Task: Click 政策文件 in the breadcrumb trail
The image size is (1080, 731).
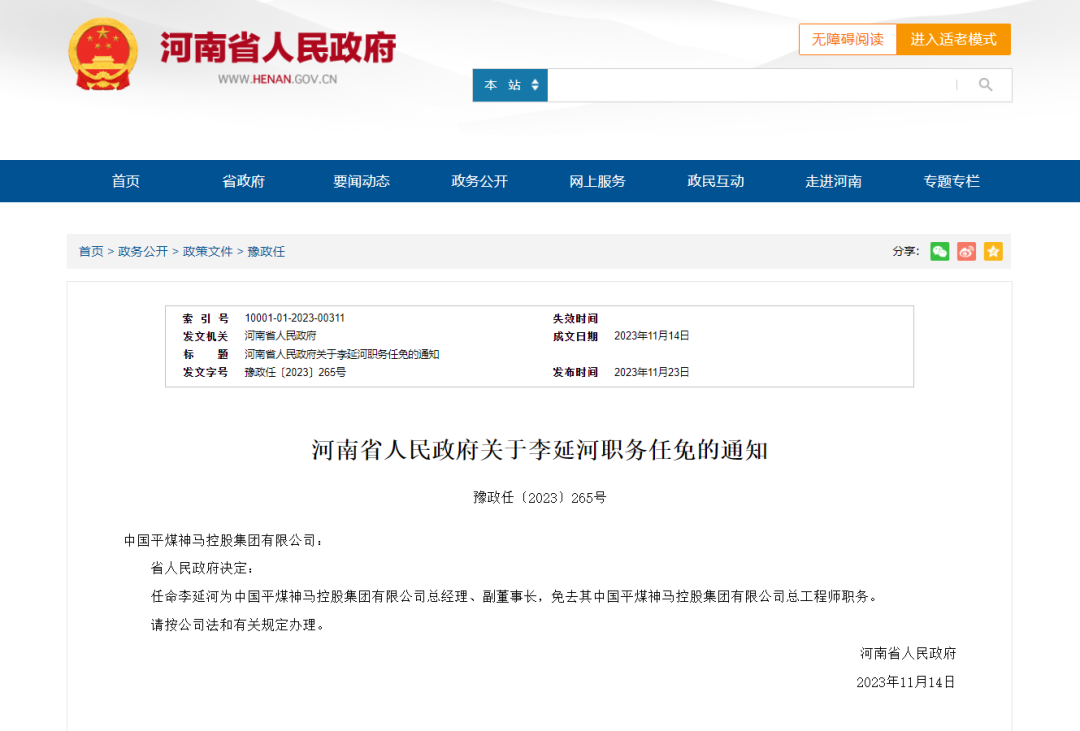Action: [207, 252]
